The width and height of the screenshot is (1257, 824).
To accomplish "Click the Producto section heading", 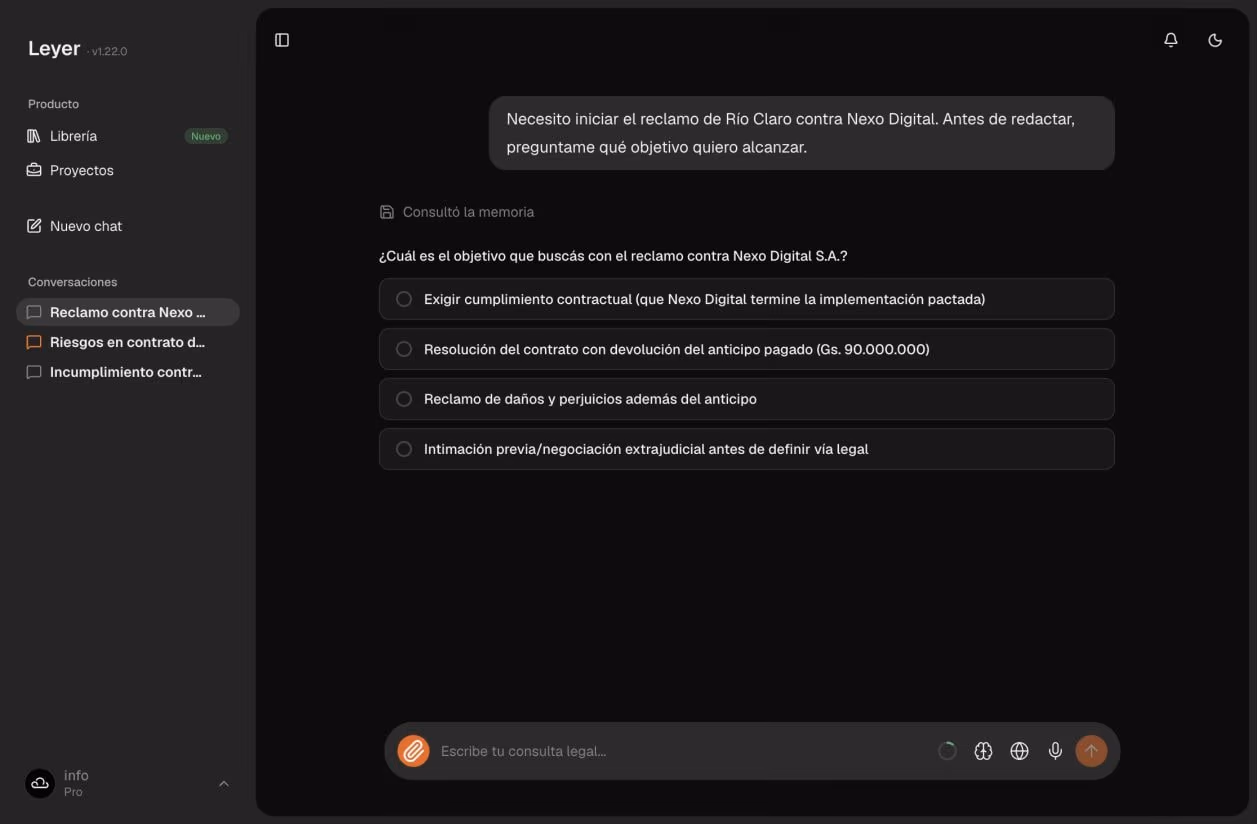I will pyautogui.click(x=53, y=104).
